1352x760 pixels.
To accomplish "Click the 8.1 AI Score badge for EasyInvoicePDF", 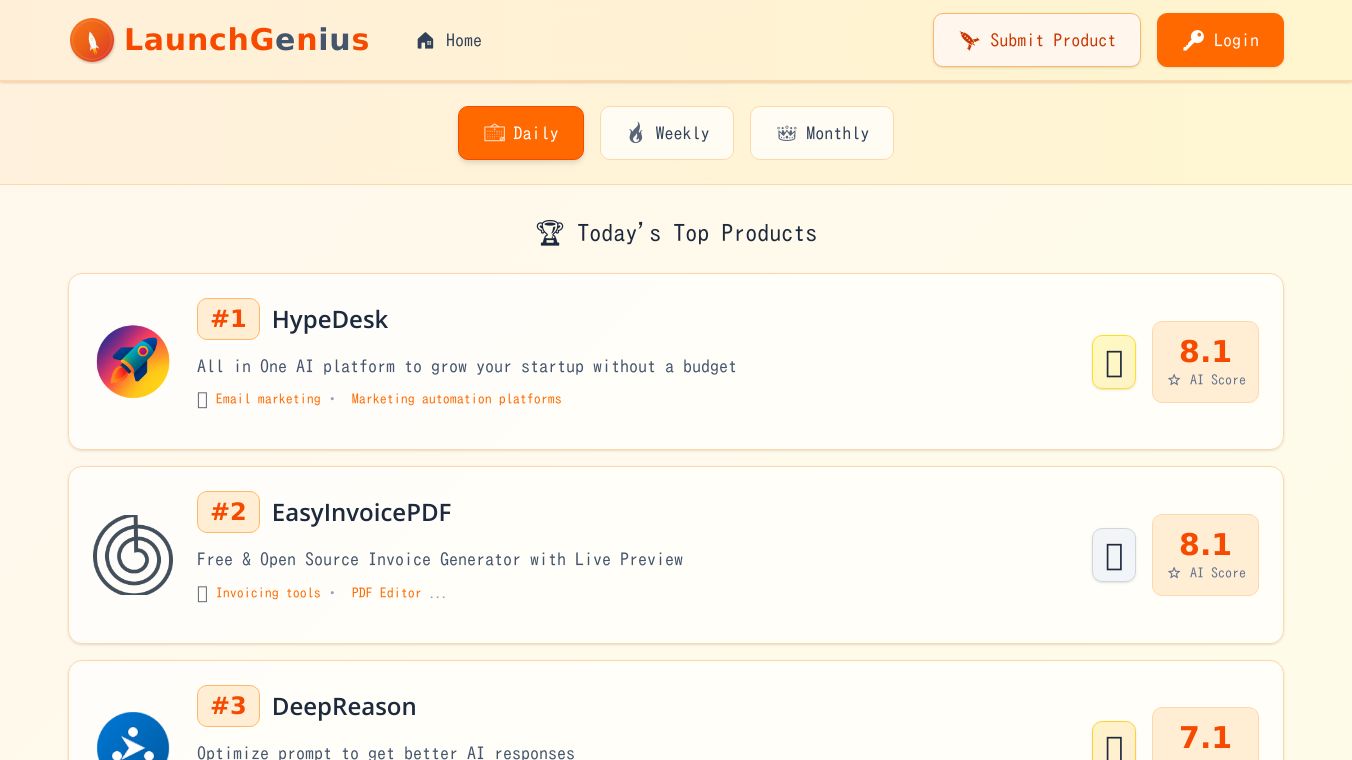I will pos(1205,555).
